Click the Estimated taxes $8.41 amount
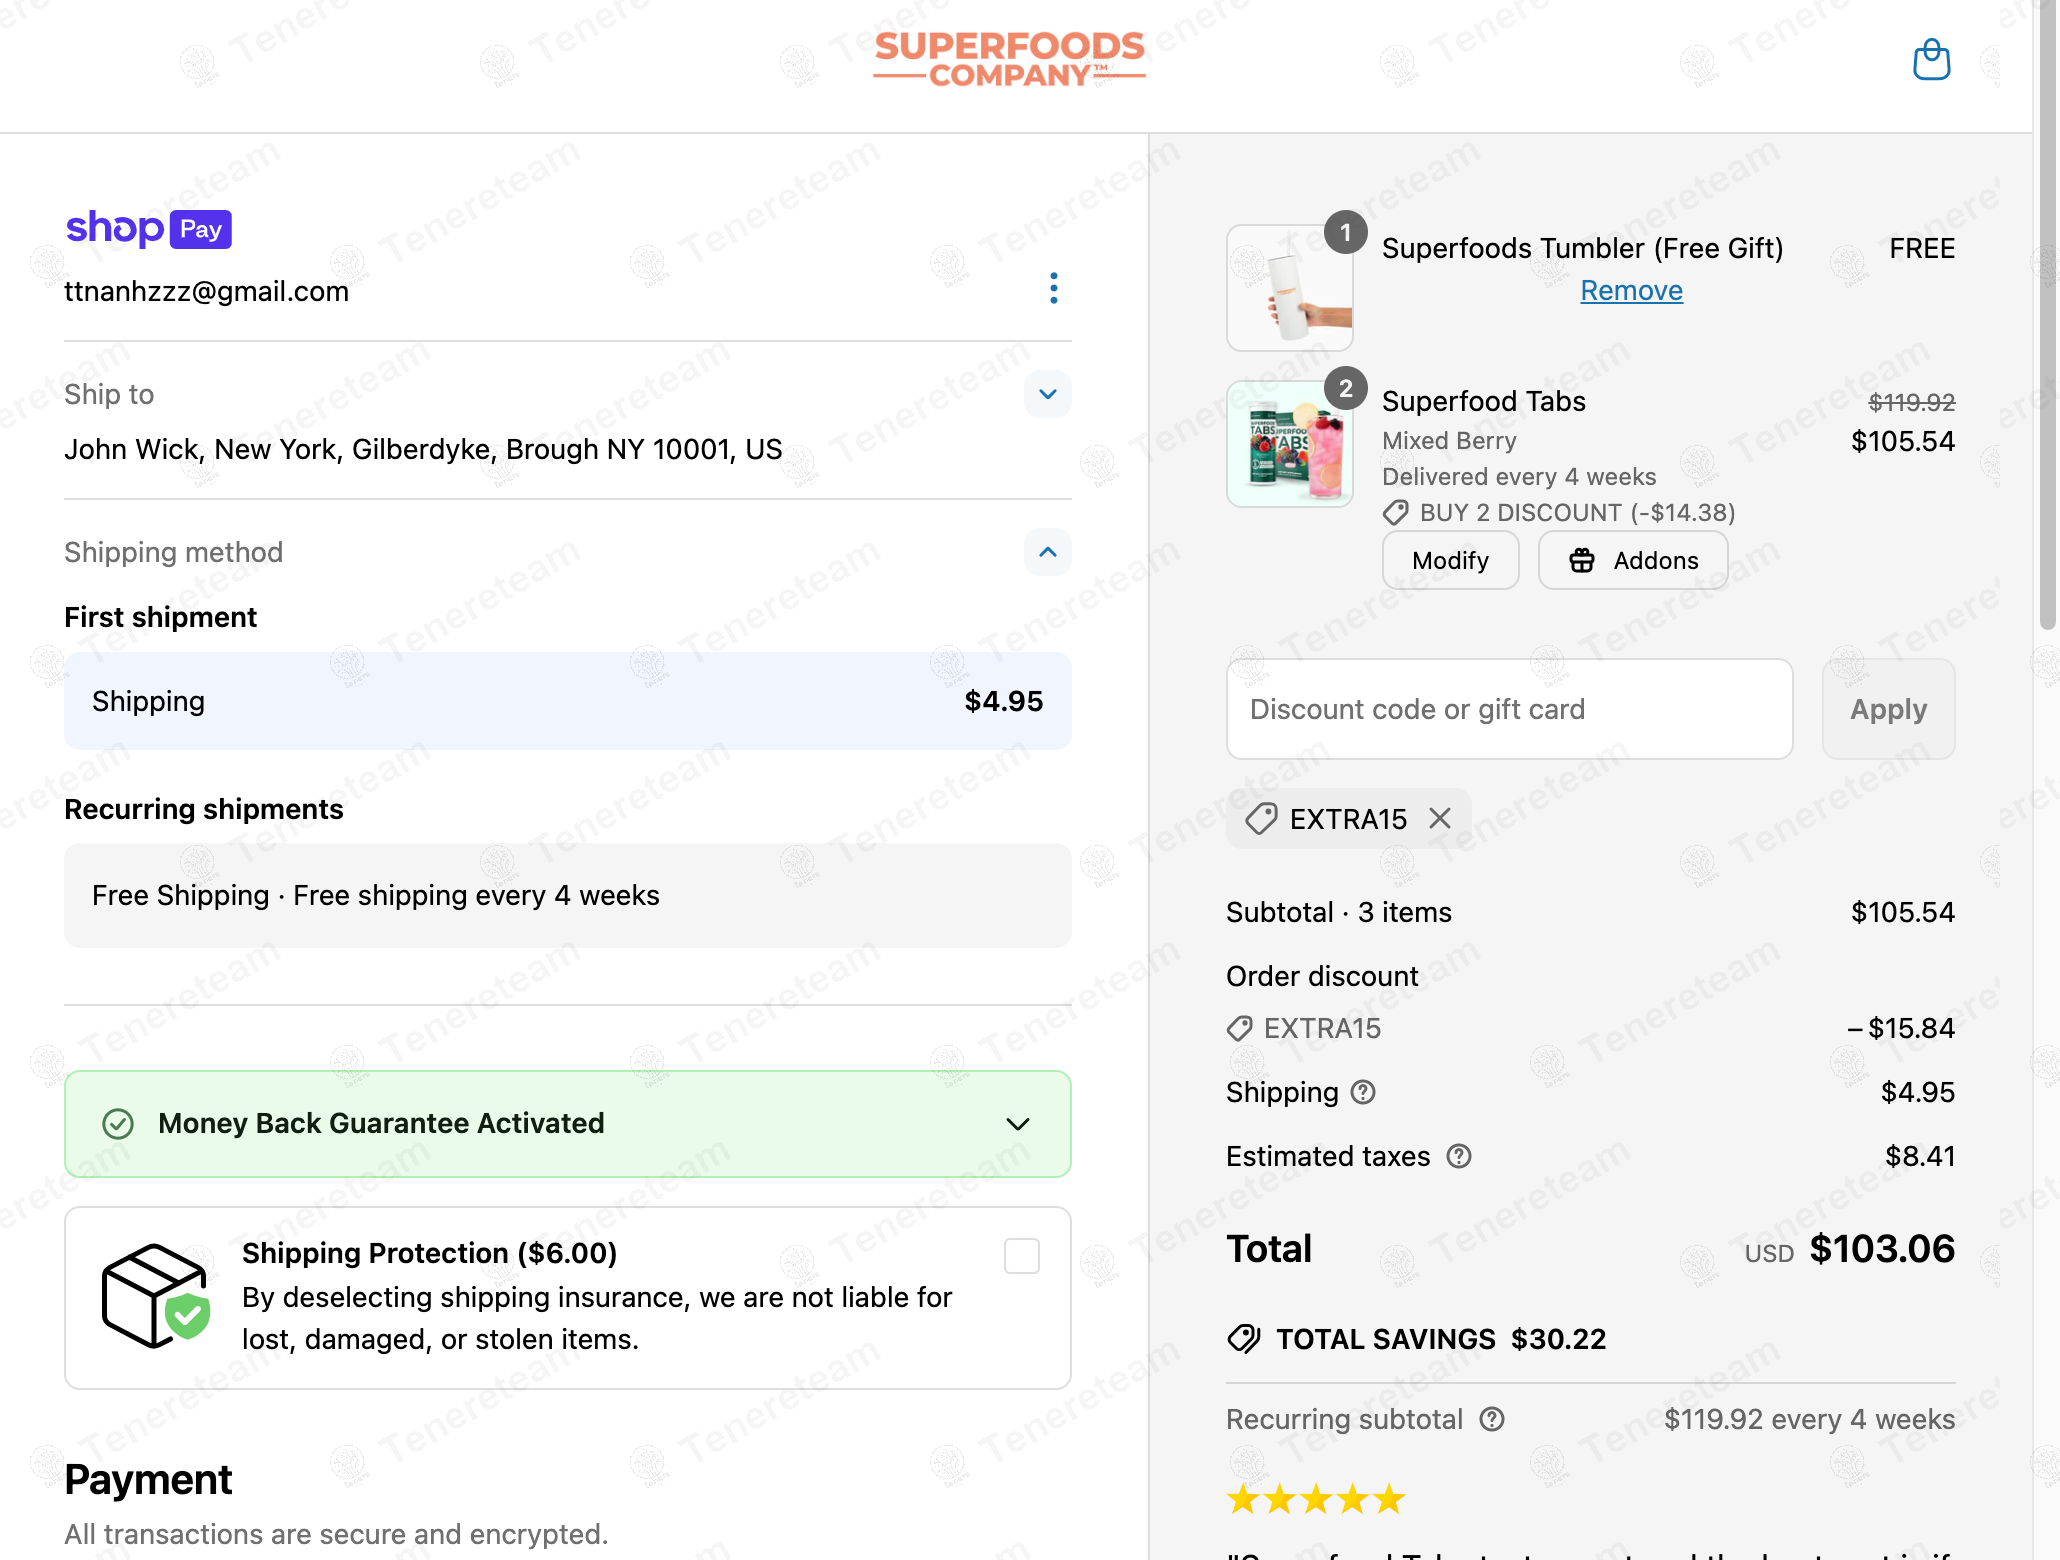This screenshot has height=1560, width=2060. click(1920, 1156)
